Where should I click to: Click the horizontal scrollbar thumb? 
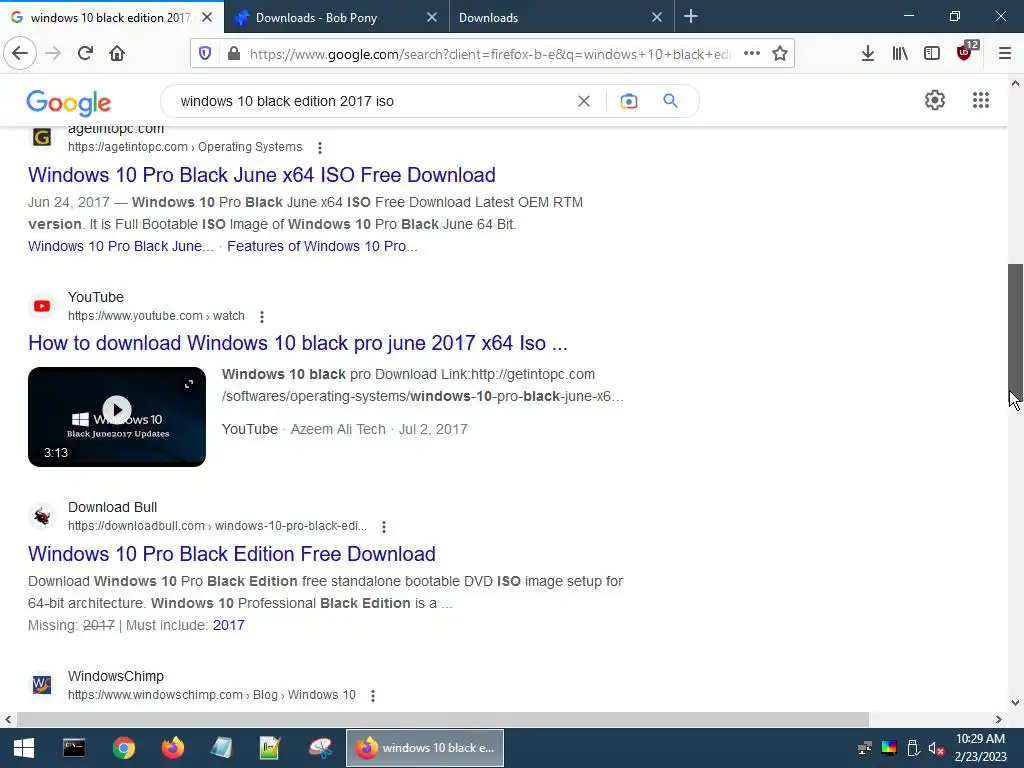[x=443, y=719]
